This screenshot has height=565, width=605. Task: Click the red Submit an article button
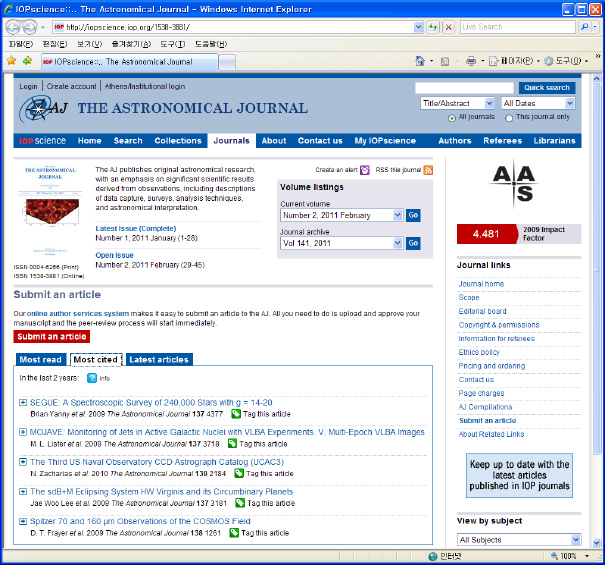51,336
